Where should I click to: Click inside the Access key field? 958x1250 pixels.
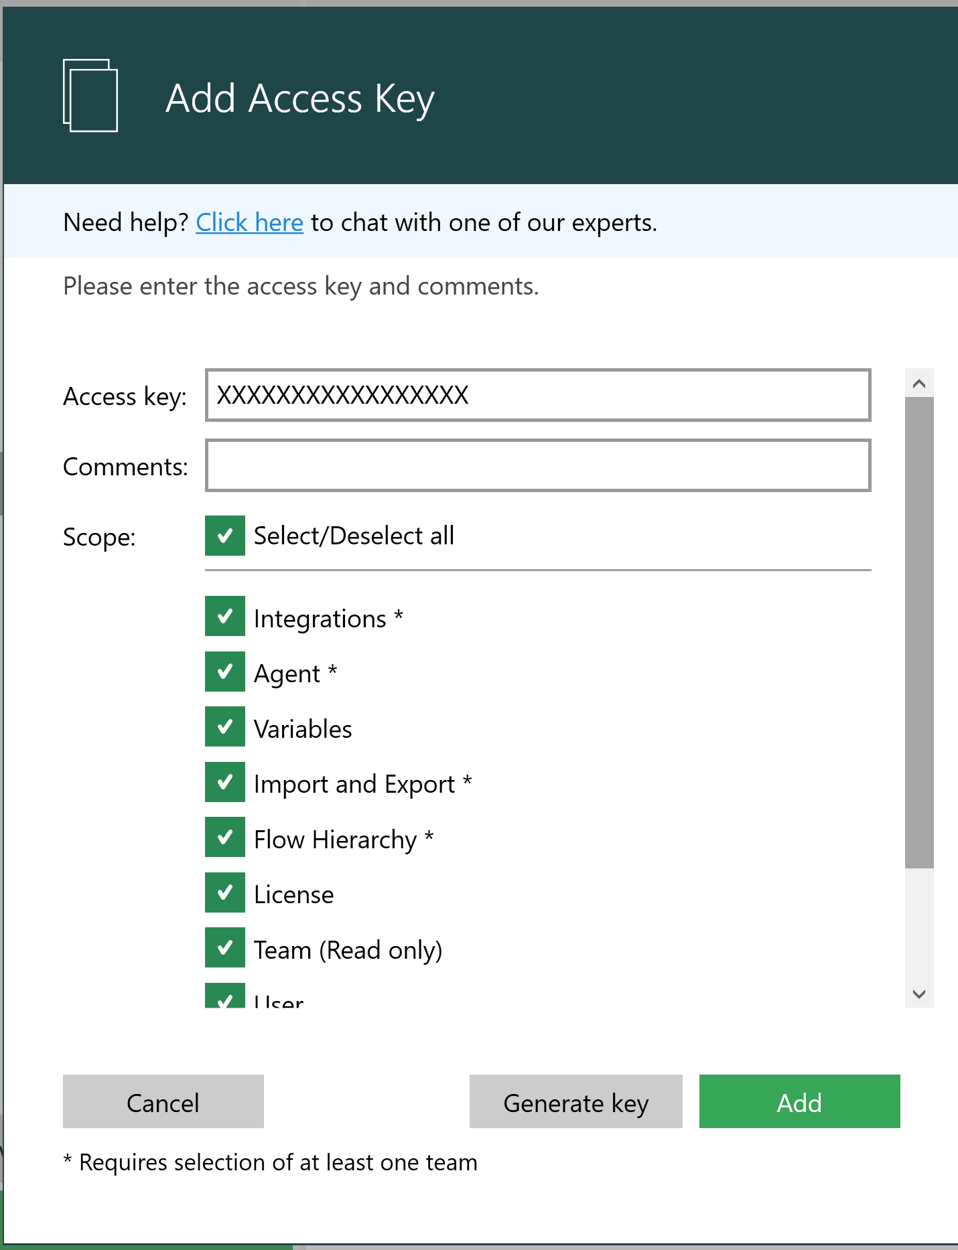[538, 395]
